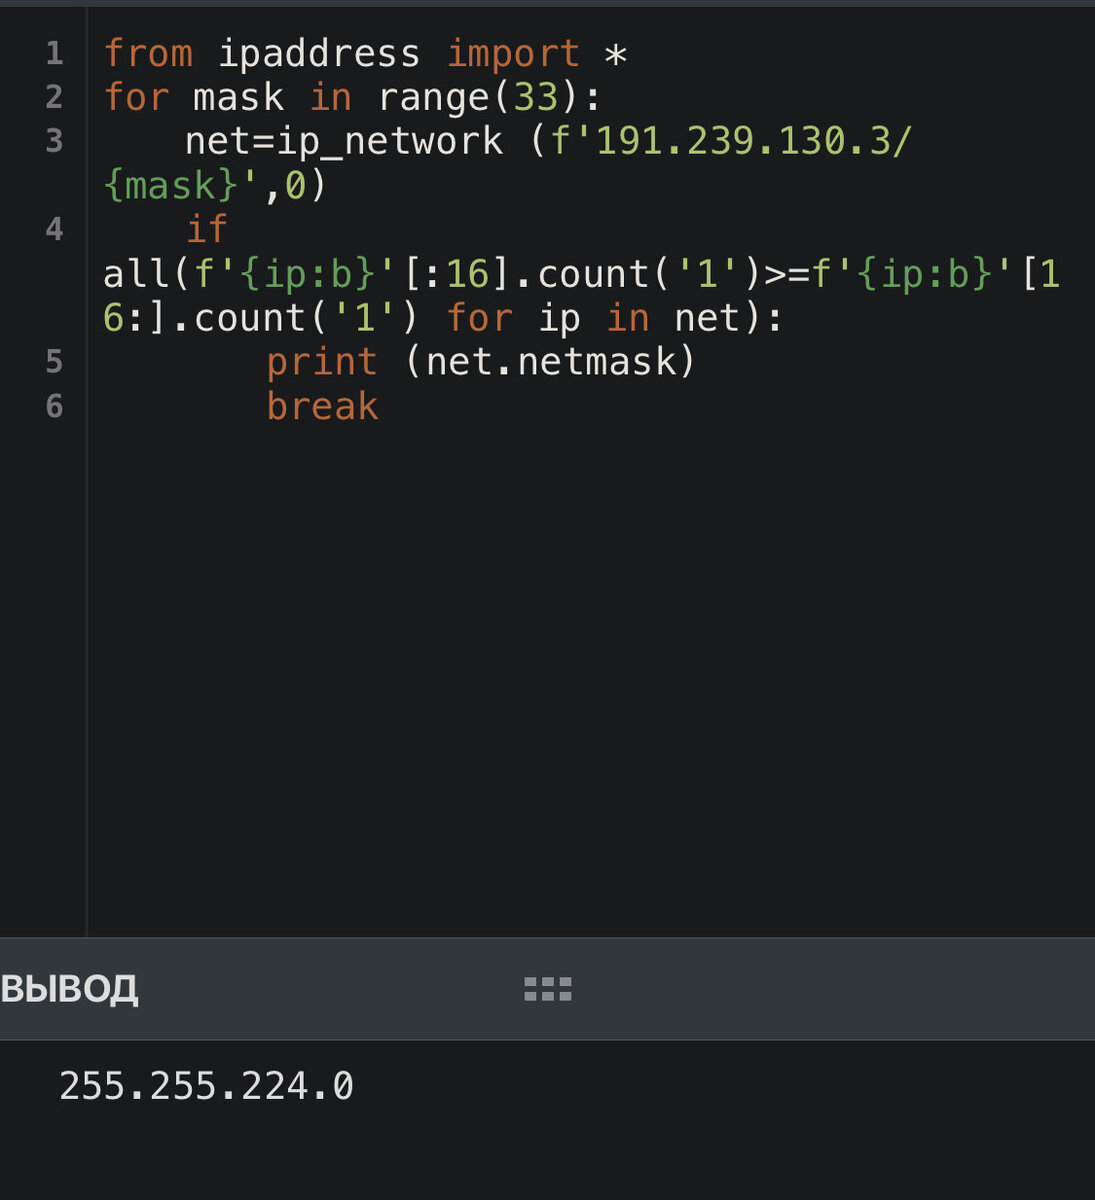Screen dimensions: 1095x1200
Task: Click the 'ipaddress' module name in line 1
Action: [319, 54]
